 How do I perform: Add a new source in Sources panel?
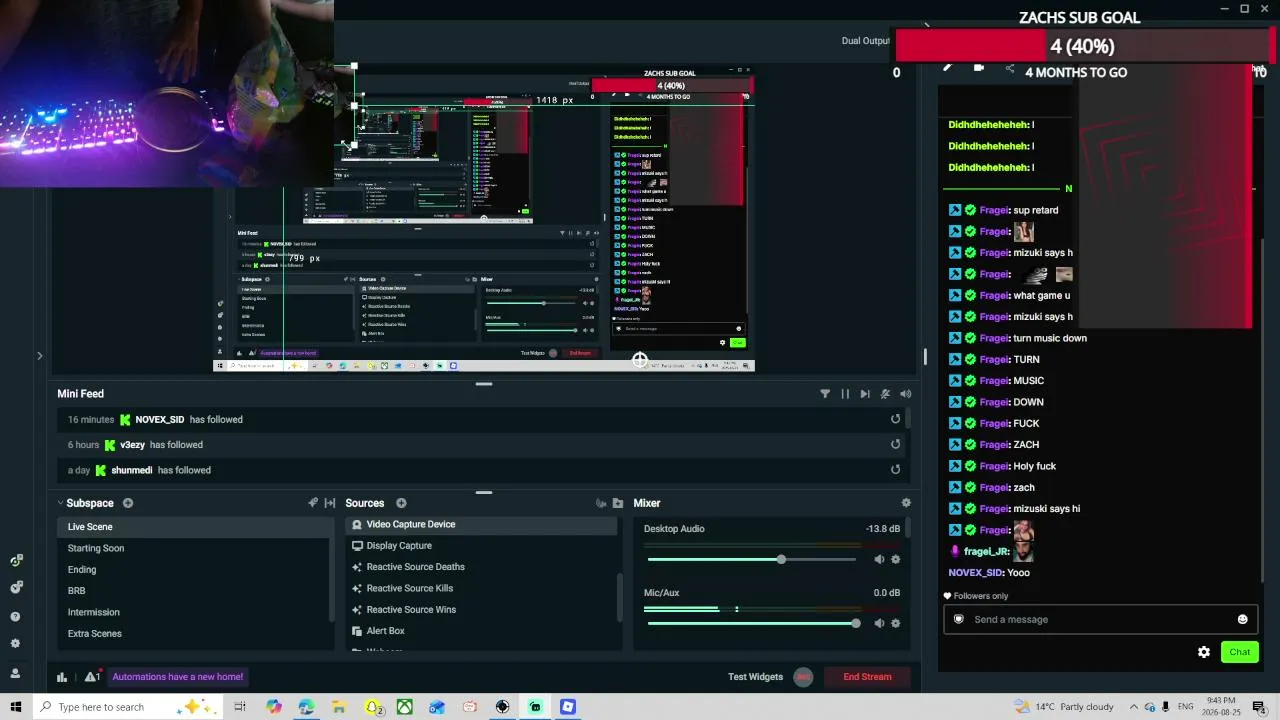[401, 503]
